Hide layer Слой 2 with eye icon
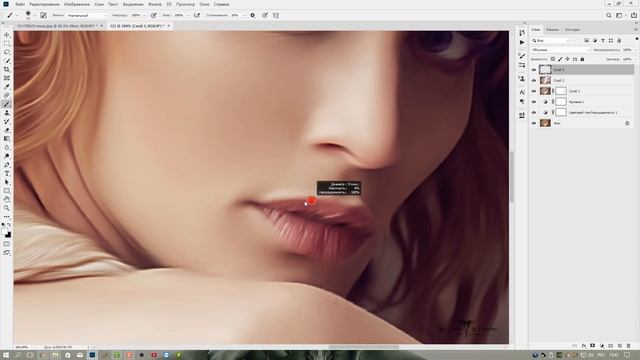The height and width of the screenshot is (360, 640). 534,80
